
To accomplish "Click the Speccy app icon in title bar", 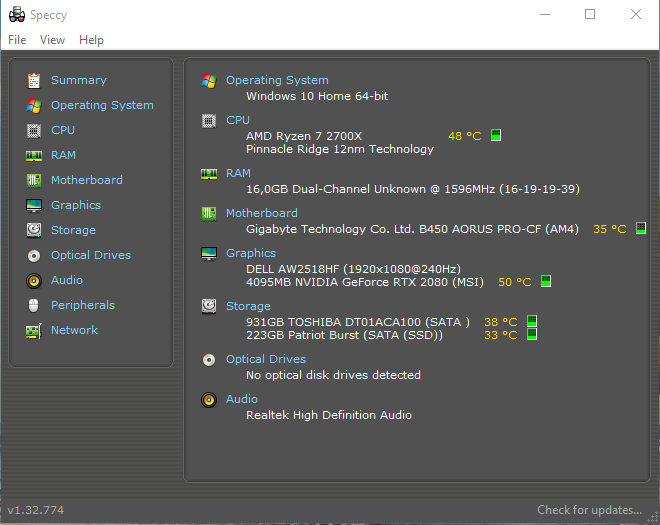I will tap(17, 14).
